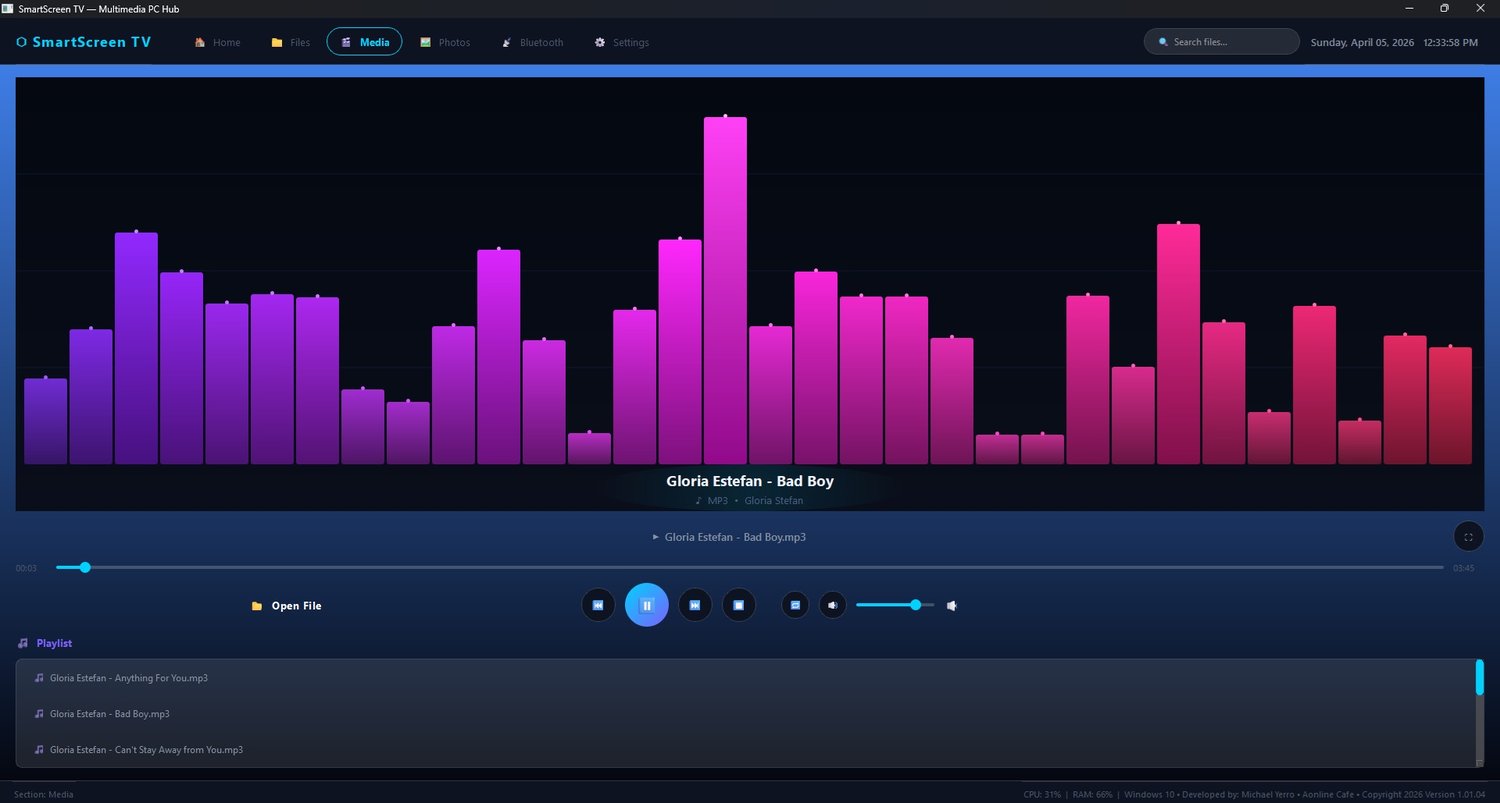Image resolution: width=1500 pixels, height=803 pixels.
Task: Click the CPU: 31% status entry
Action: (x=1042, y=794)
